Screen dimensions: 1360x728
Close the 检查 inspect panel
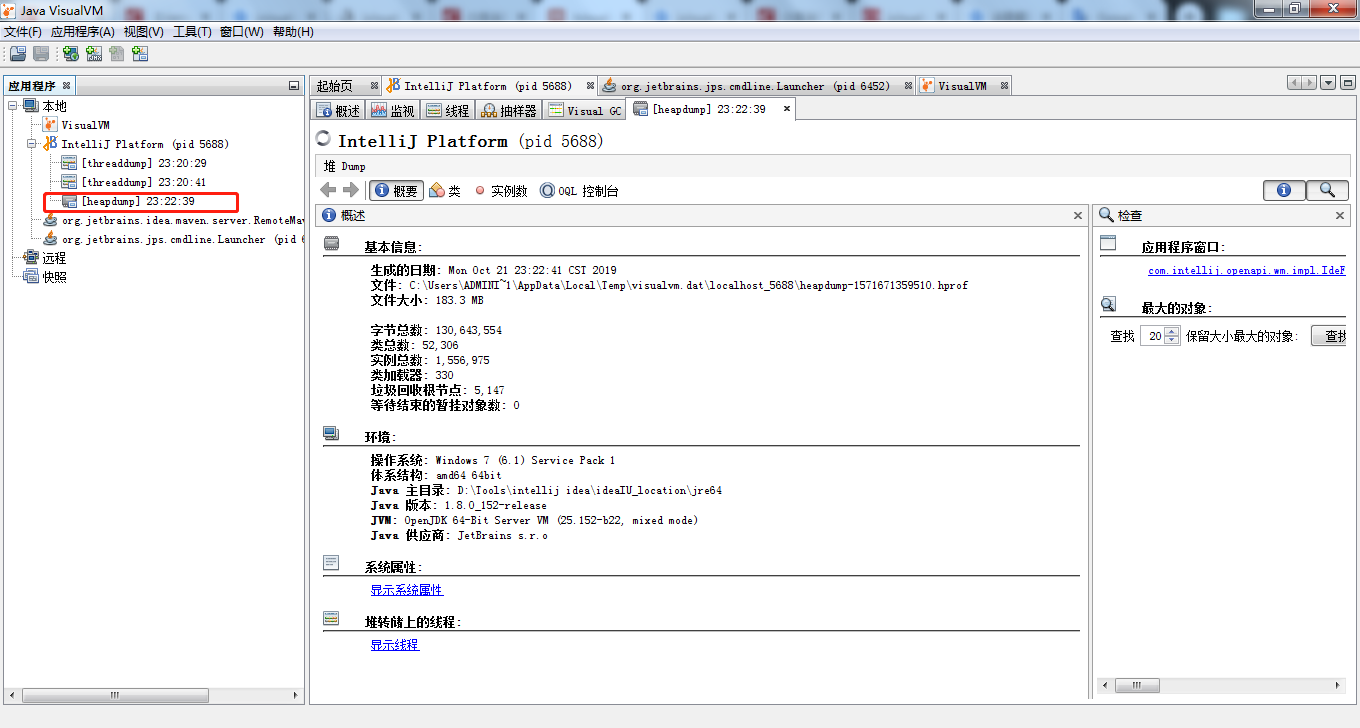[1341, 215]
